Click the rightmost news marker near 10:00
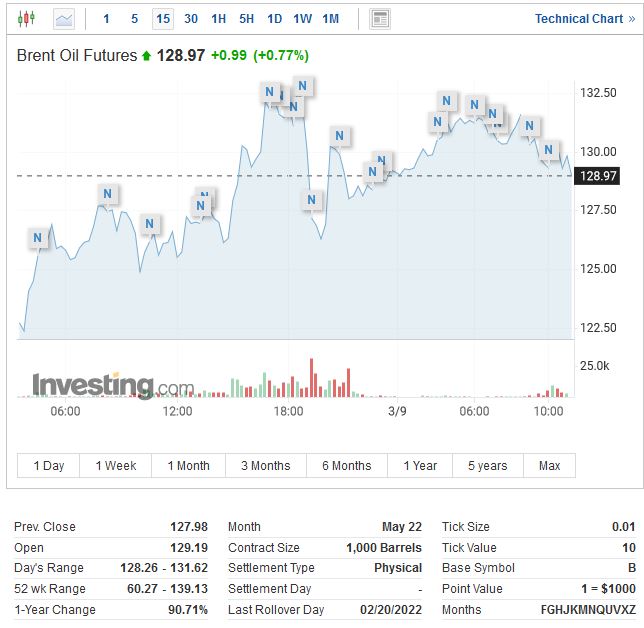 [x=549, y=150]
